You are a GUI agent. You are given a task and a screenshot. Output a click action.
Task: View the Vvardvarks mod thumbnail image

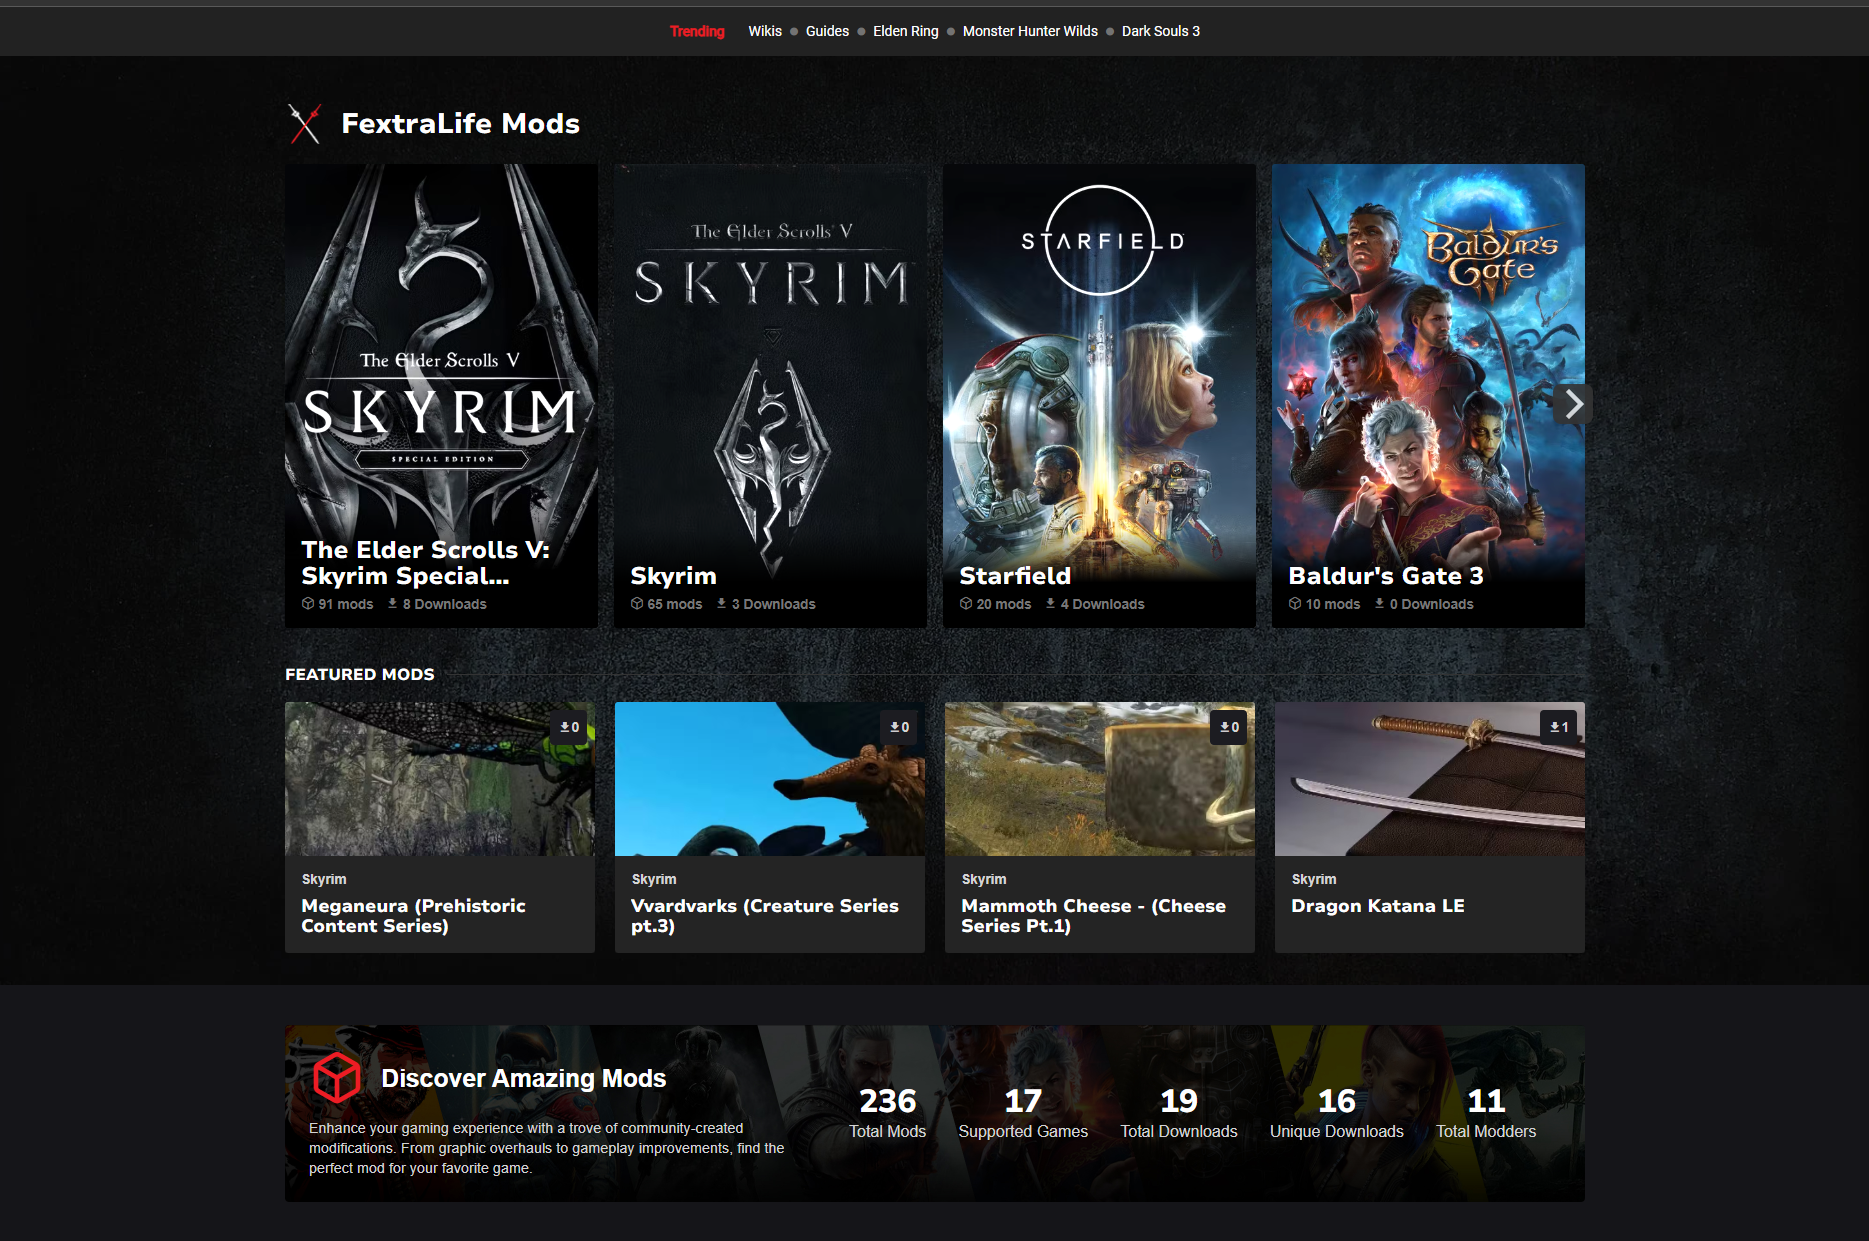(x=769, y=779)
